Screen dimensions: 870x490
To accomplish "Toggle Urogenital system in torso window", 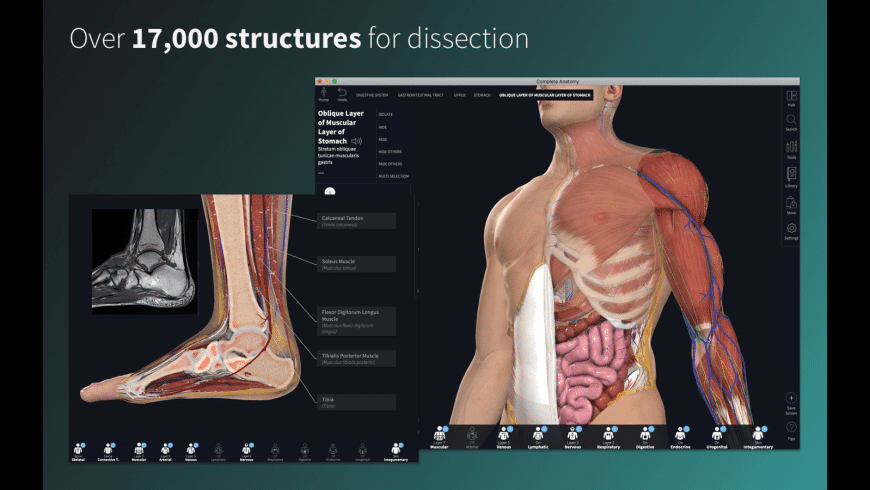I will click(717, 437).
